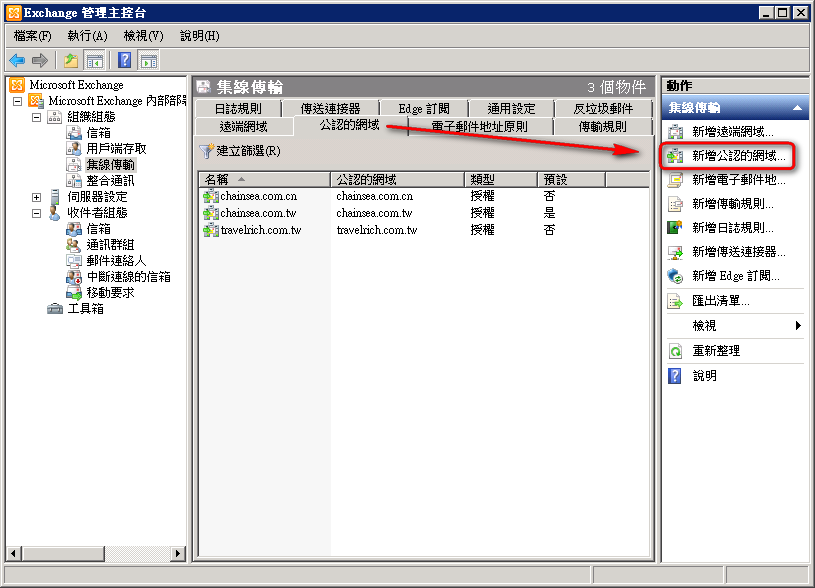Open the 檢視(V) menu
The width and height of the screenshot is (815, 588).
(143, 36)
